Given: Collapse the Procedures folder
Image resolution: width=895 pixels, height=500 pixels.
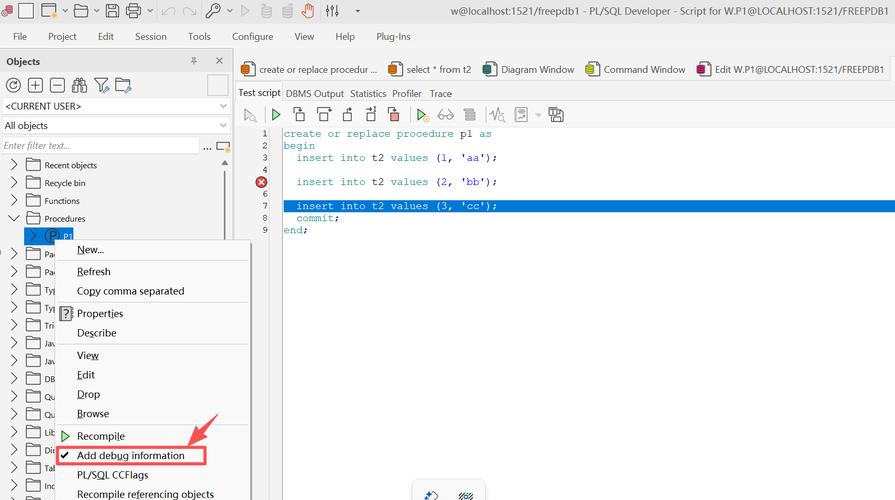Looking at the screenshot, I should pyautogui.click(x=14, y=218).
